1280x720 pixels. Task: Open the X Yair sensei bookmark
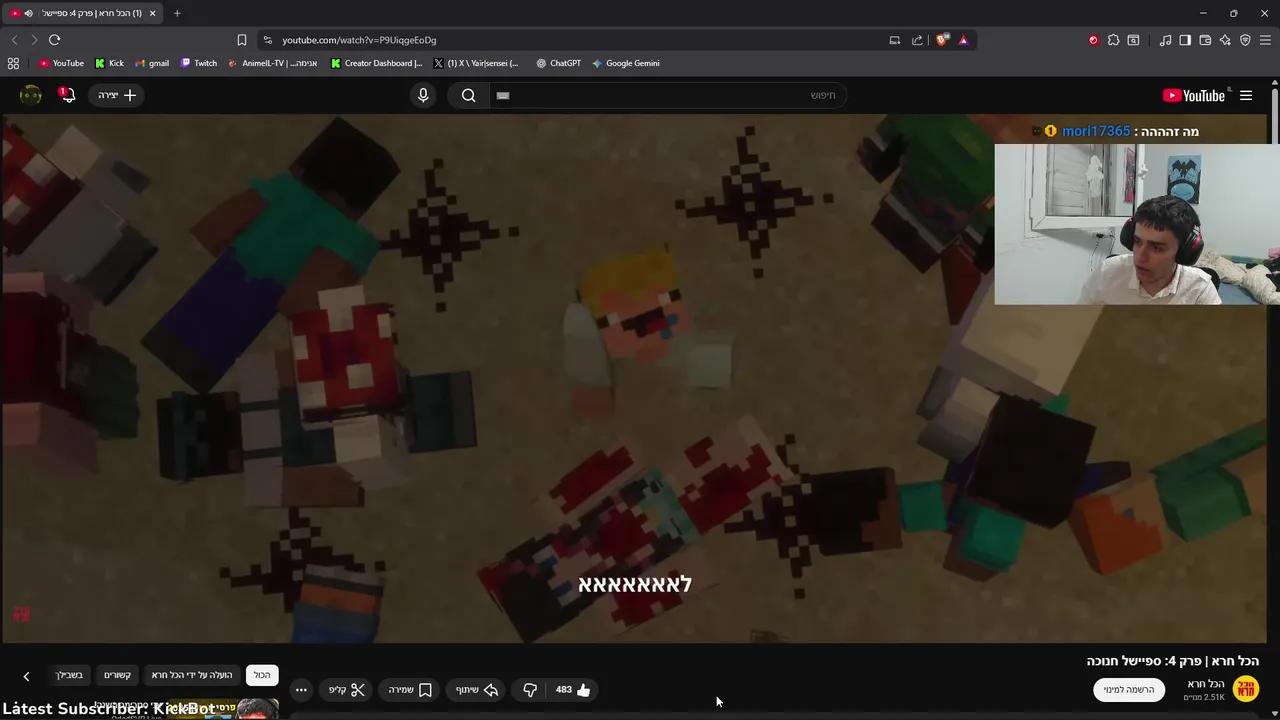point(476,63)
